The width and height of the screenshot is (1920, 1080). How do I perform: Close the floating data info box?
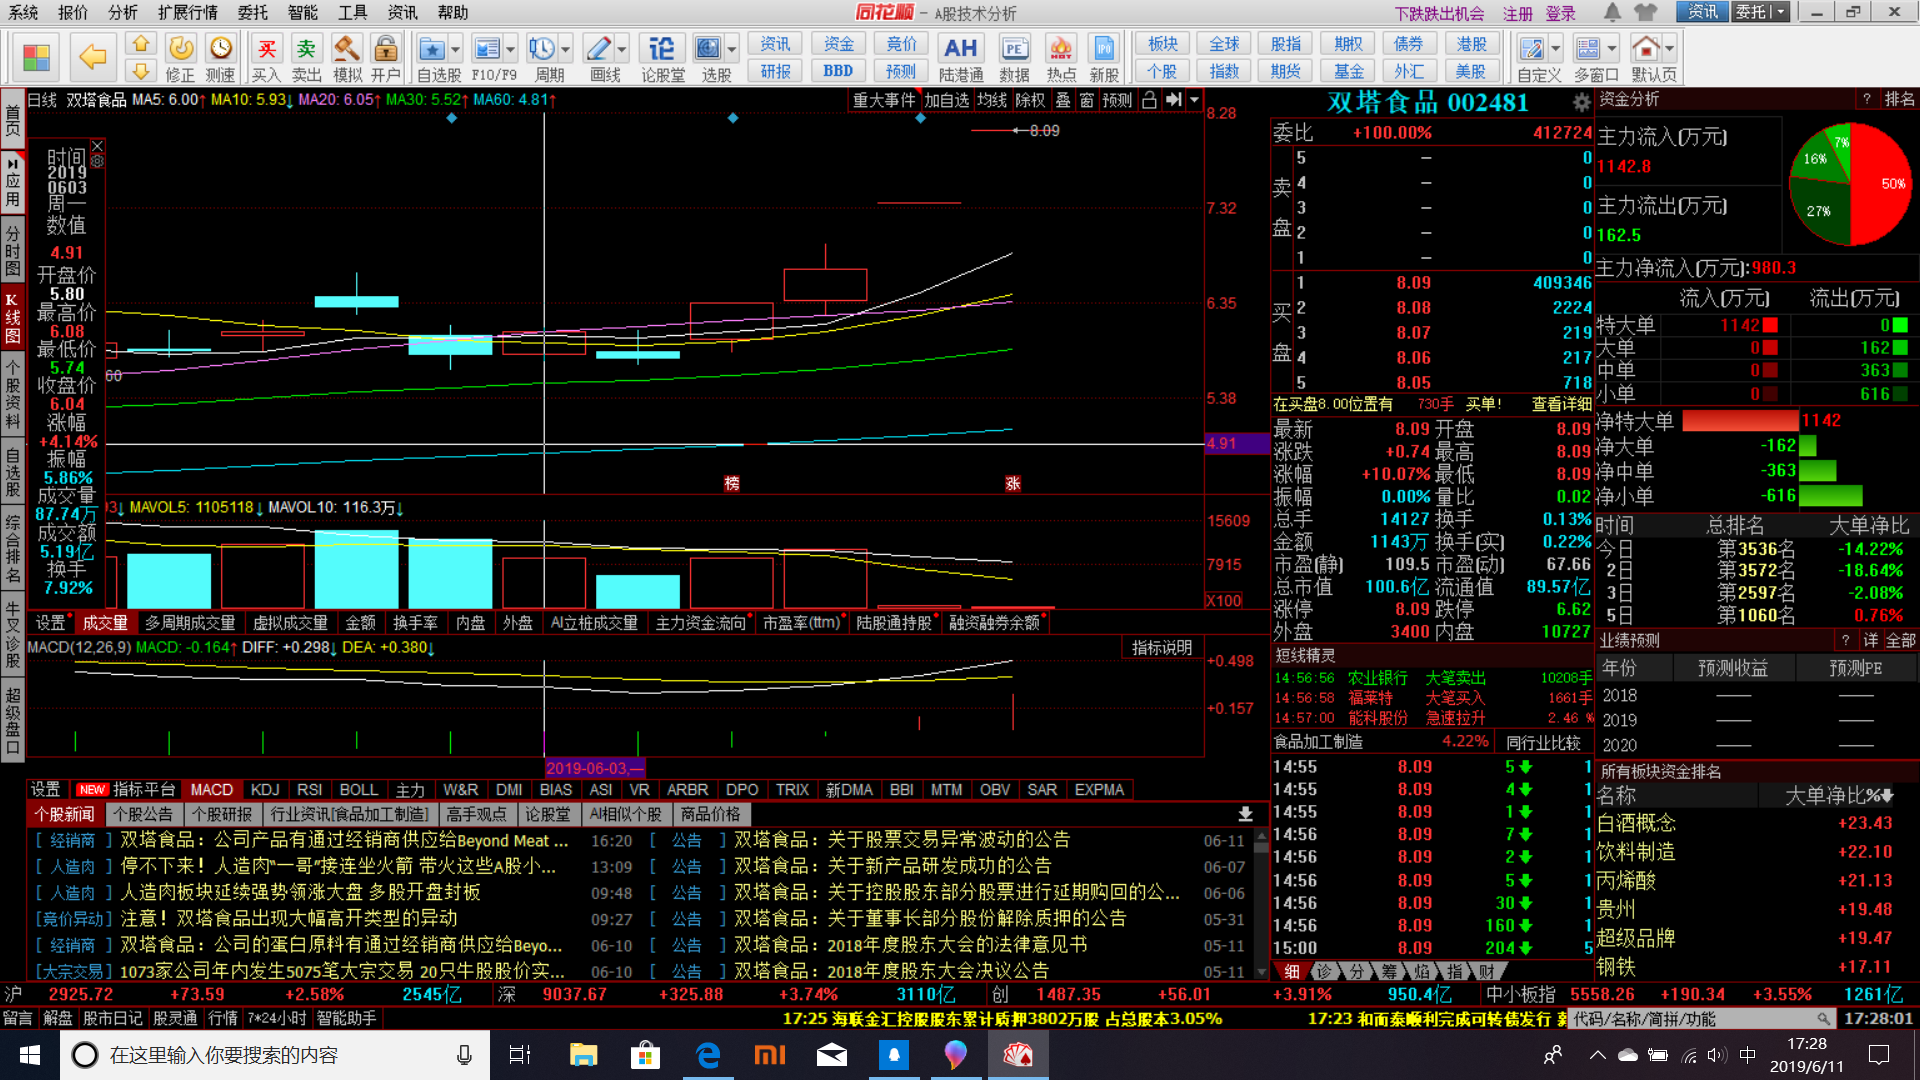[x=97, y=146]
